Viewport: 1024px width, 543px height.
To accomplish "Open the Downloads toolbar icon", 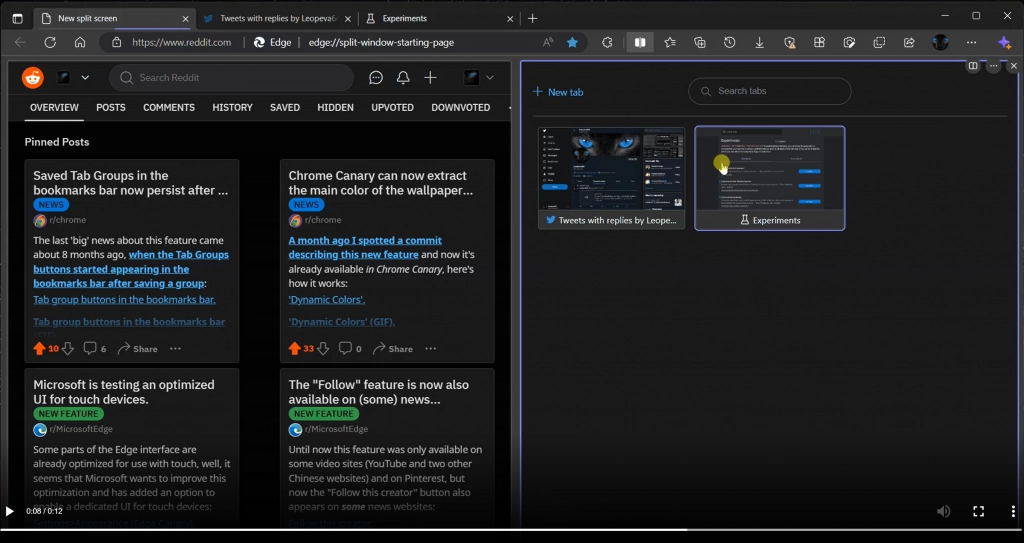I will [760, 42].
